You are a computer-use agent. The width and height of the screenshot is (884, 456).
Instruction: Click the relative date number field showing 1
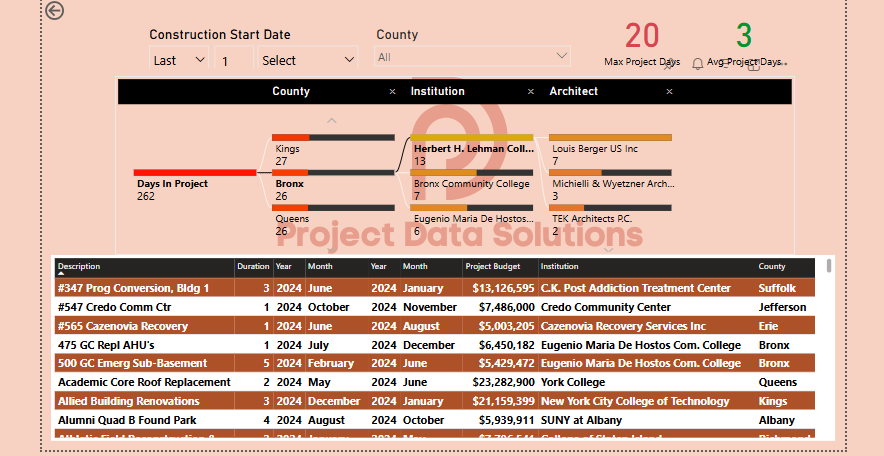coord(234,60)
